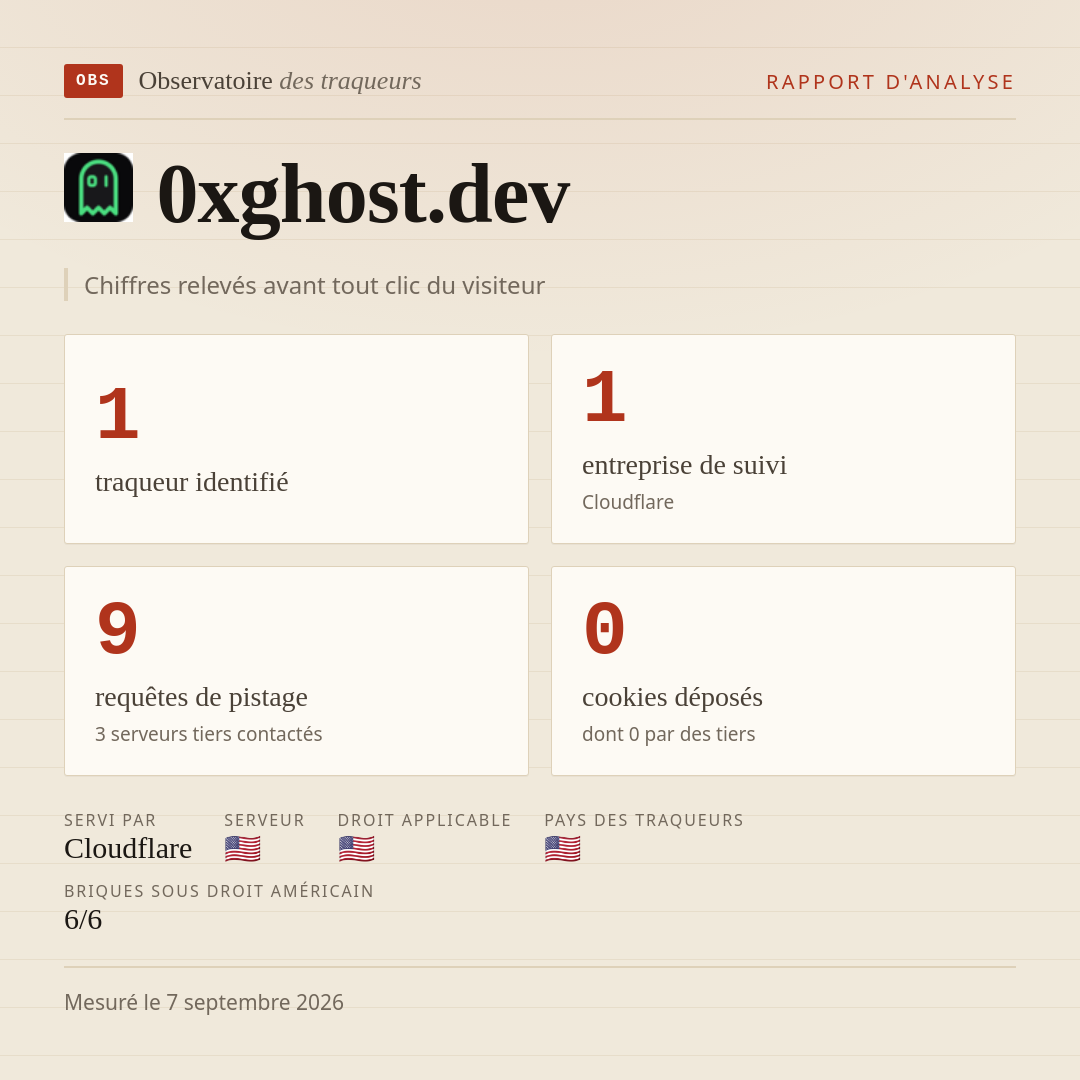The image size is (1080, 1080).
Task: Click the traqueur identifié label
Action: click(191, 481)
